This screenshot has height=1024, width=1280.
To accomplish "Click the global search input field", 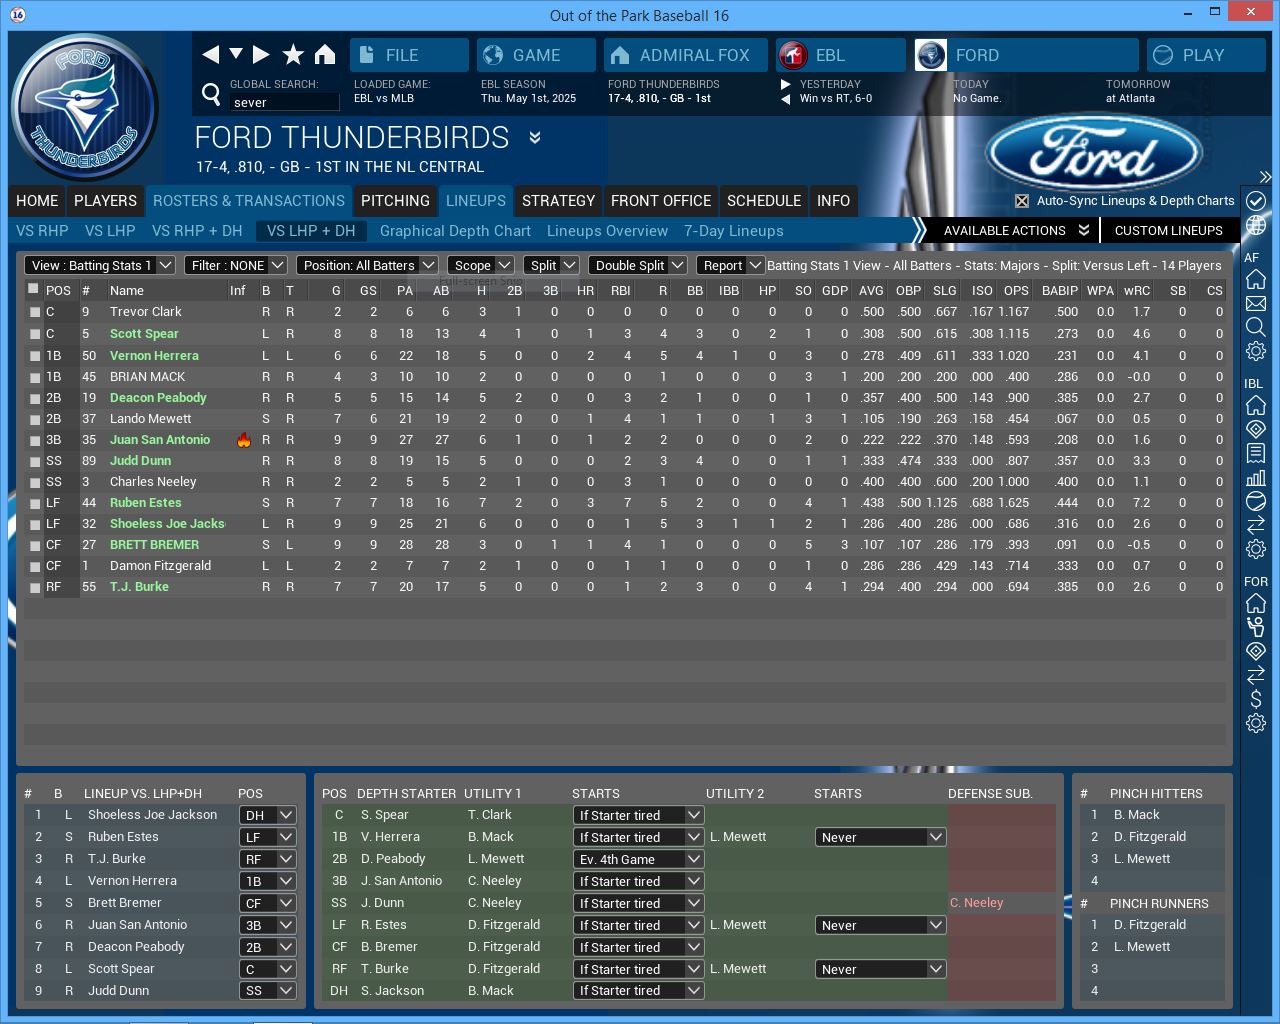I will [284, 102].
